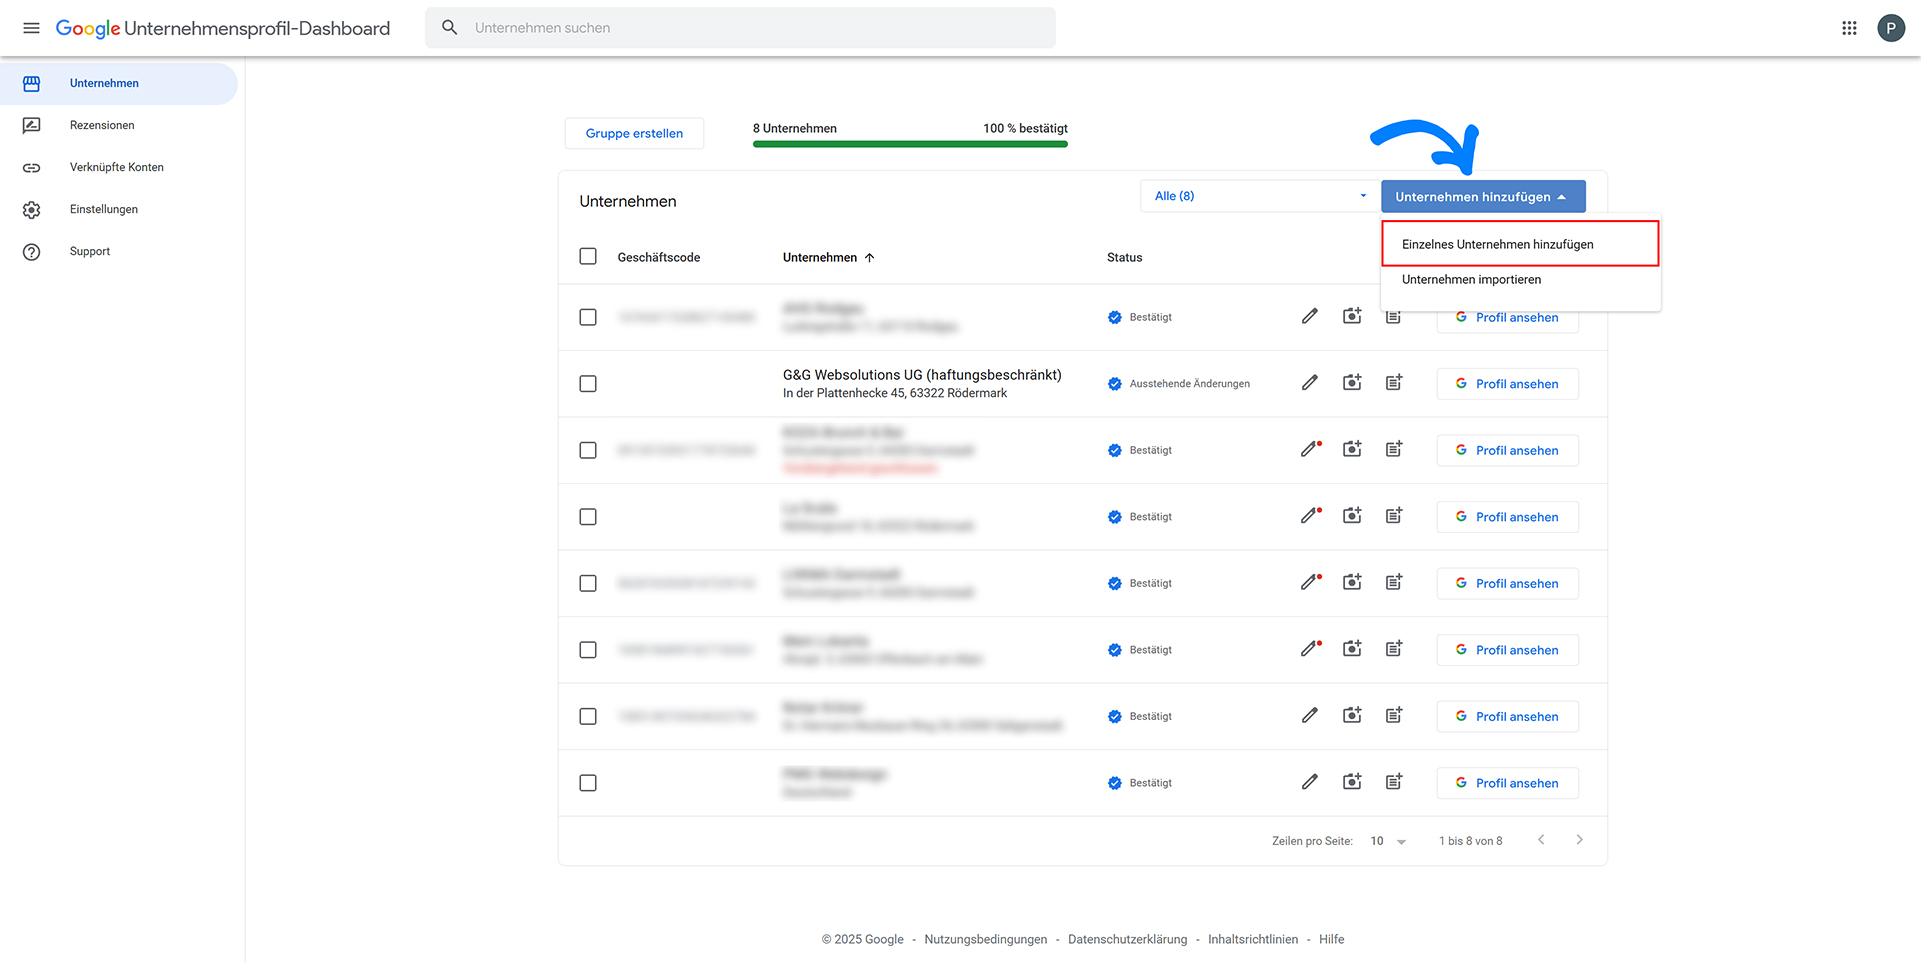Tick the fourth company row checkbox
1921x963 pixels.
588,517
